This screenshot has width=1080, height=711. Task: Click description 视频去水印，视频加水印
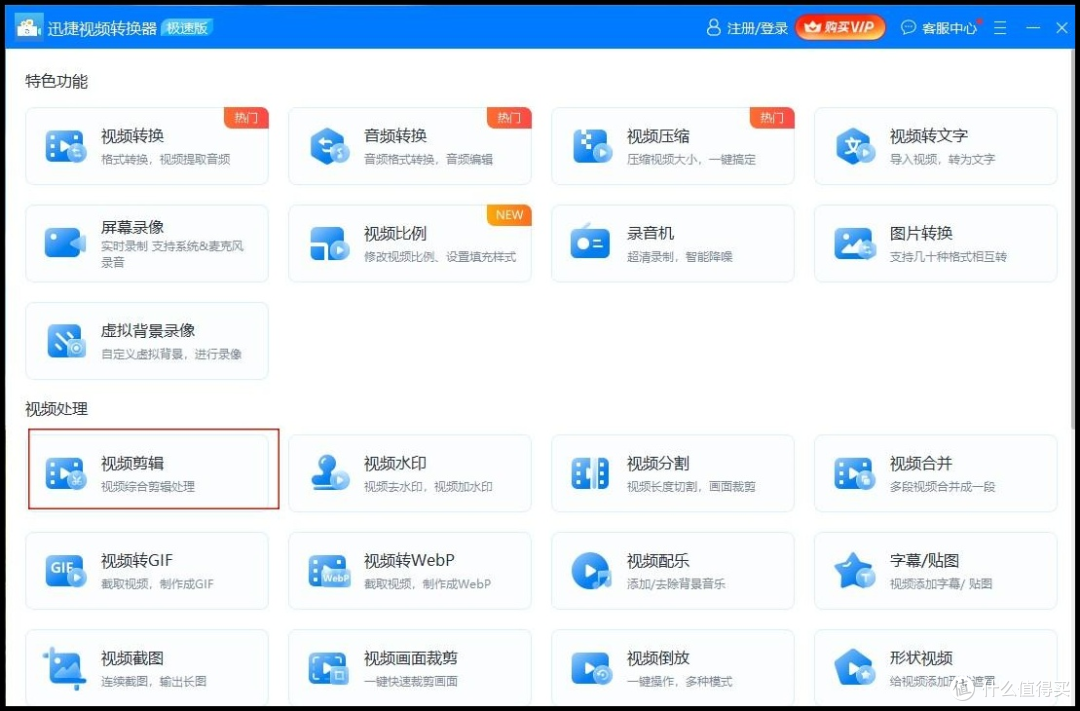pos(428,486)
